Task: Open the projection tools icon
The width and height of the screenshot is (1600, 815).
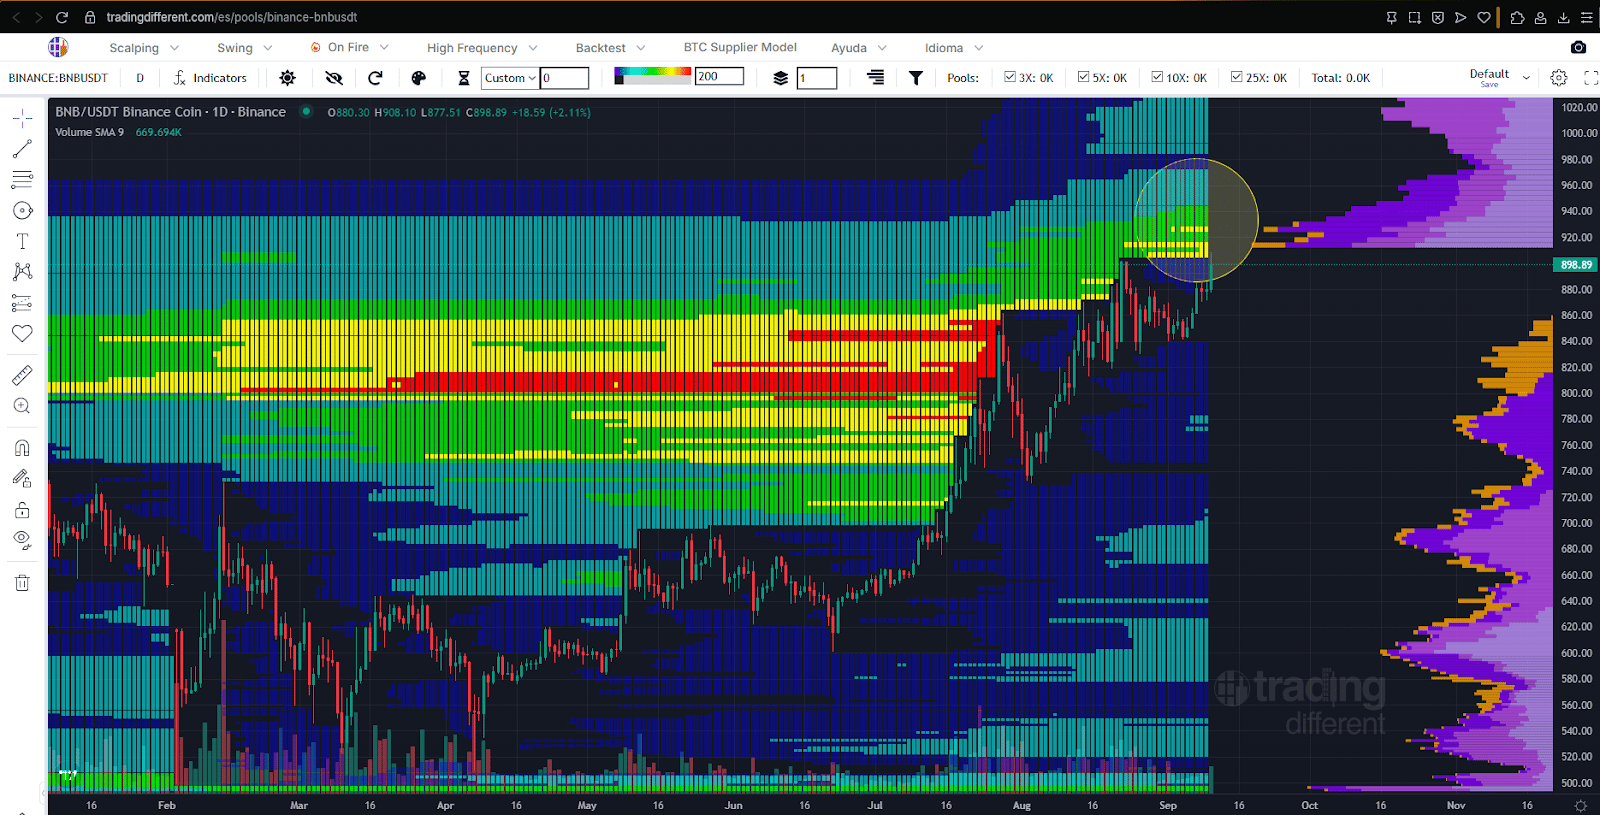Action: tap(22, 303)
